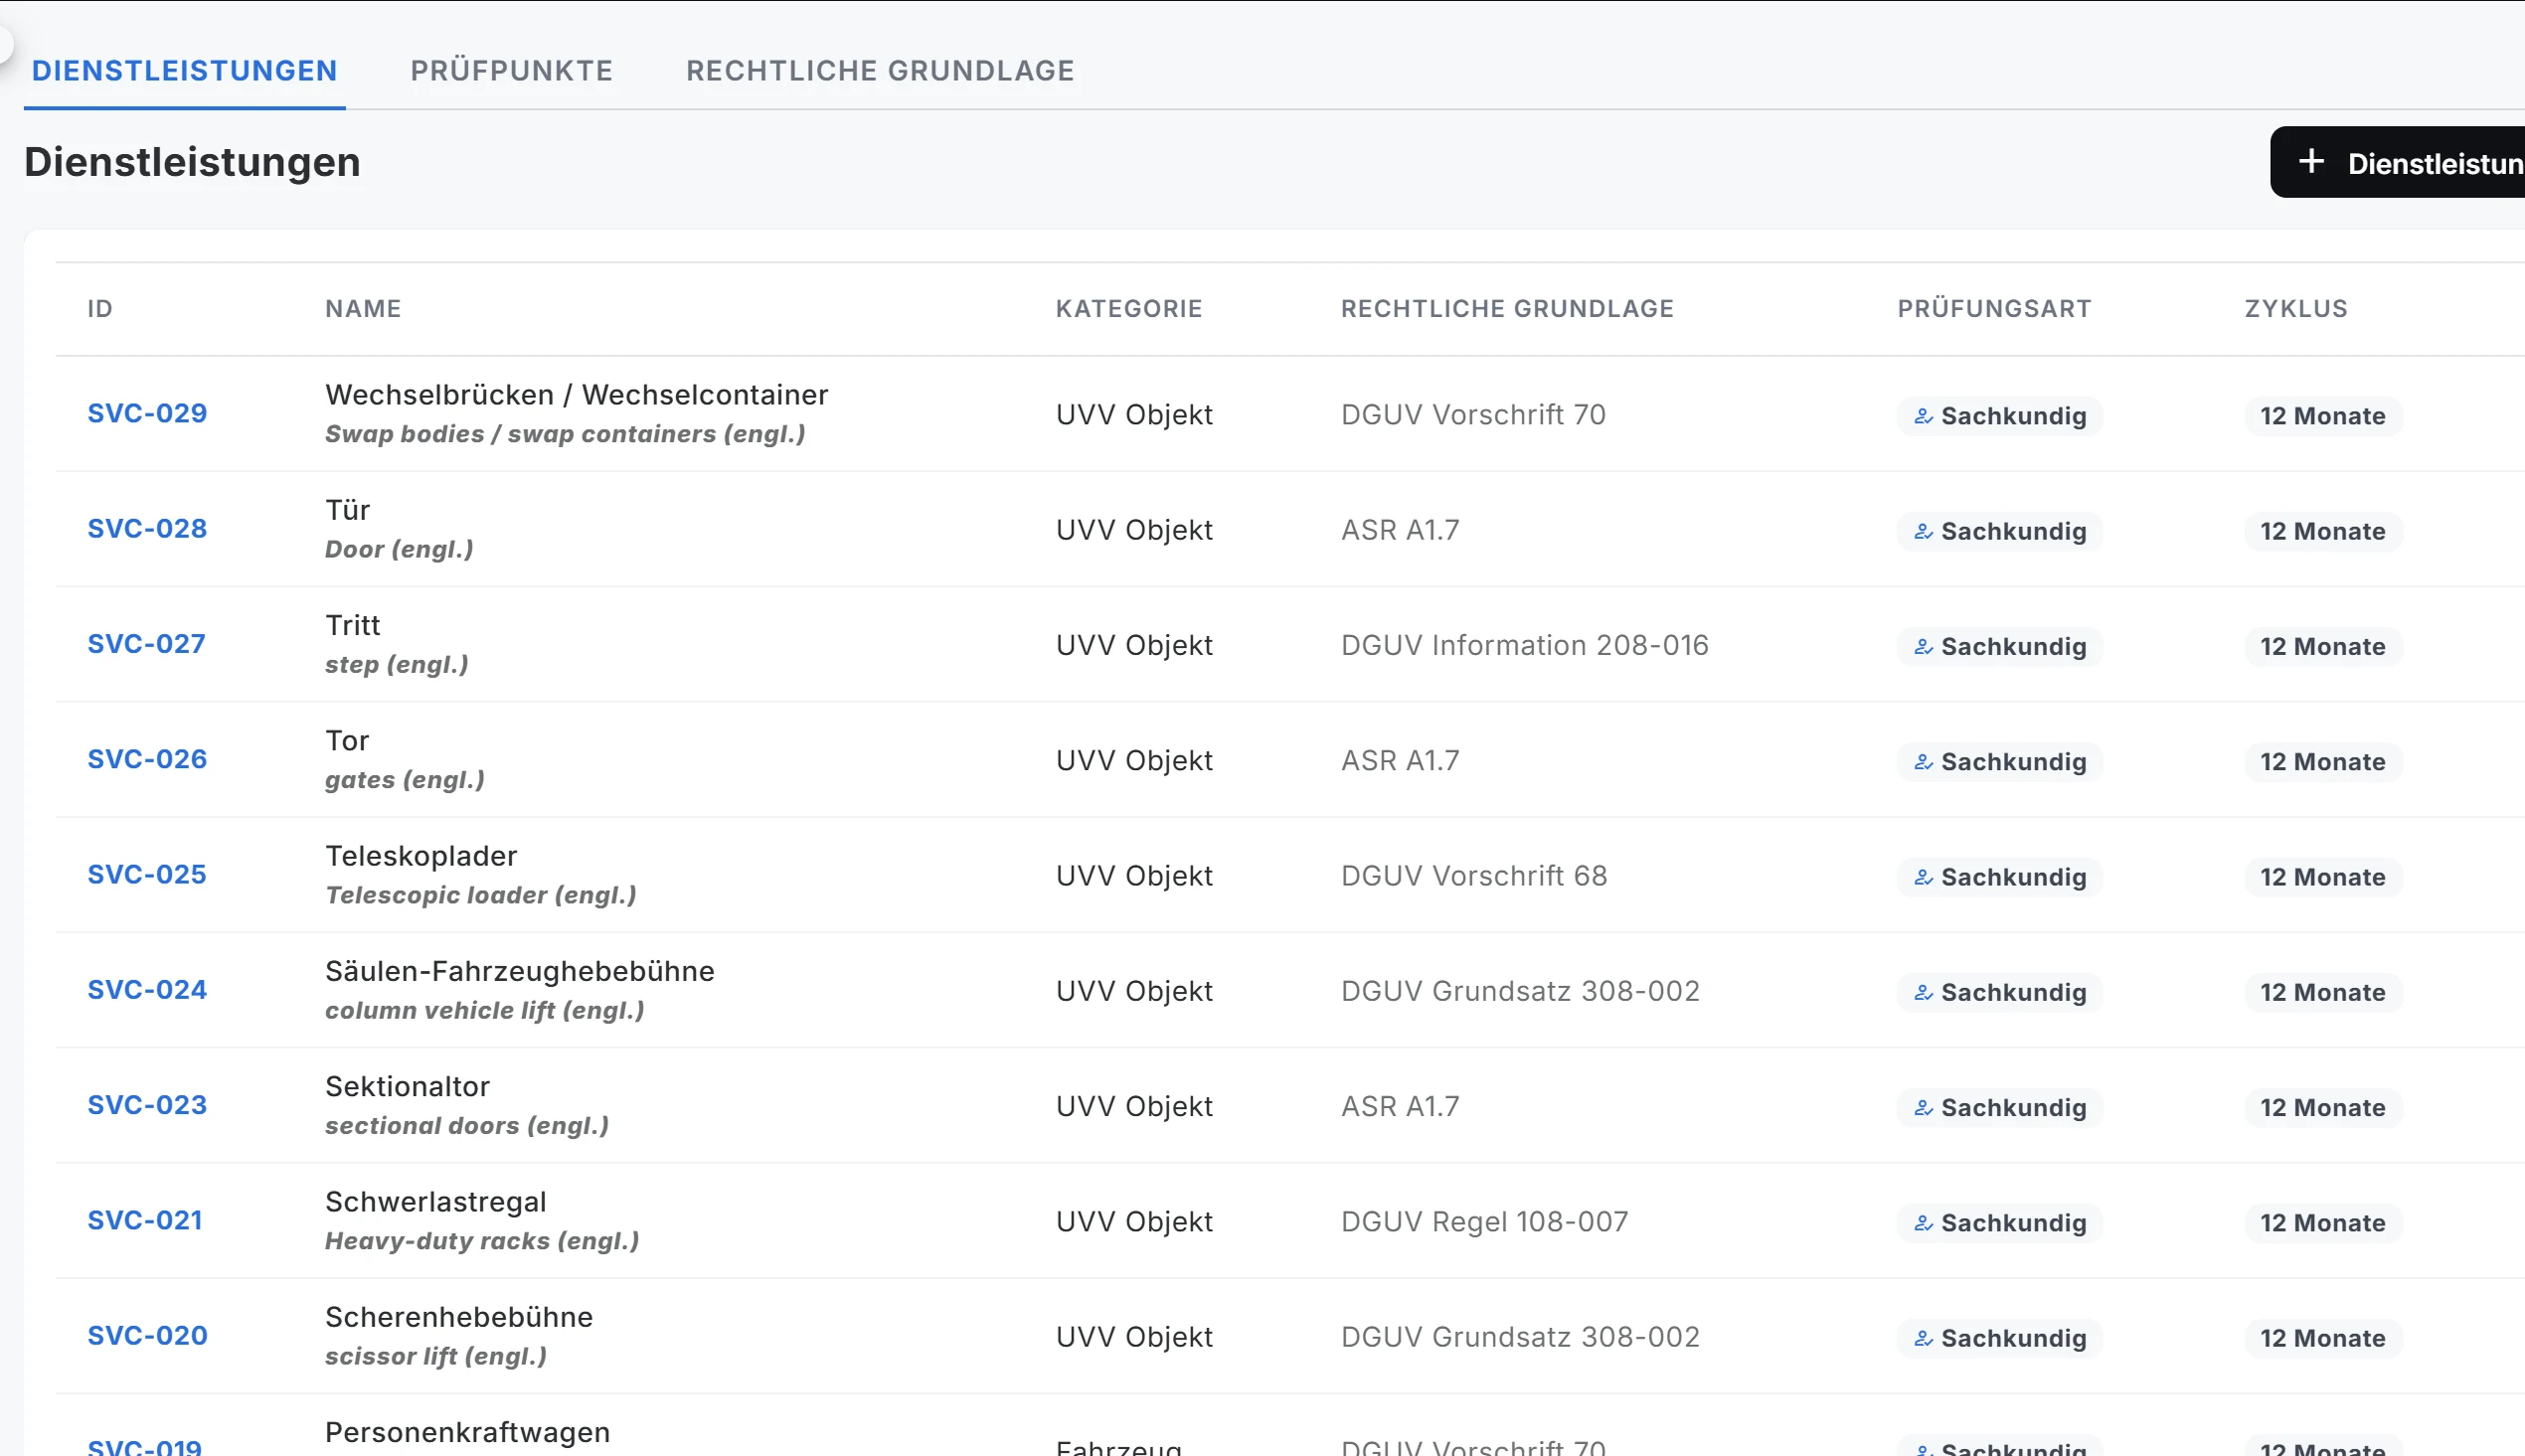
Task: Click 'Heavy-duty racks (engl.)' subtitle
Action: [482, 1242]
